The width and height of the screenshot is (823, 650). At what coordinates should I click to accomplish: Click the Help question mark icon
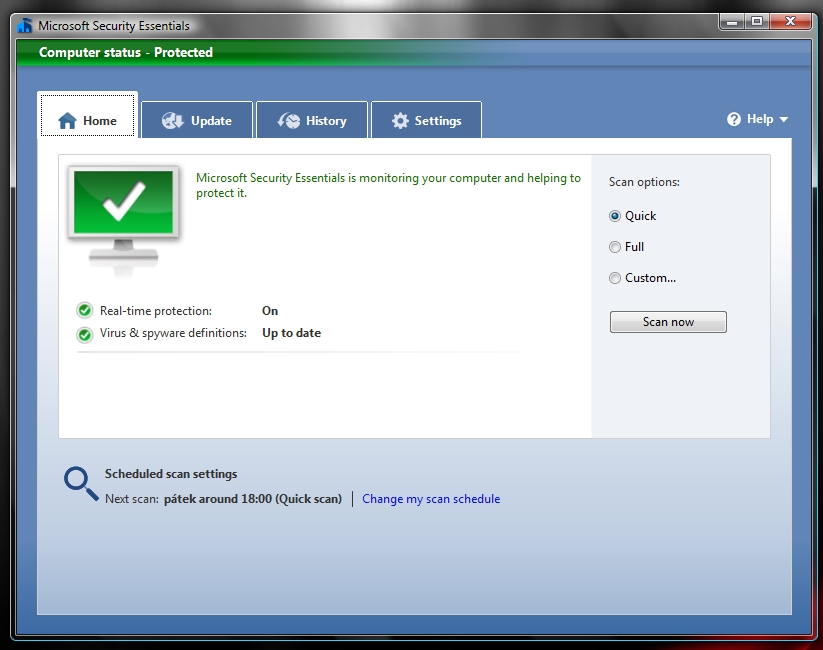click(733, 119)
